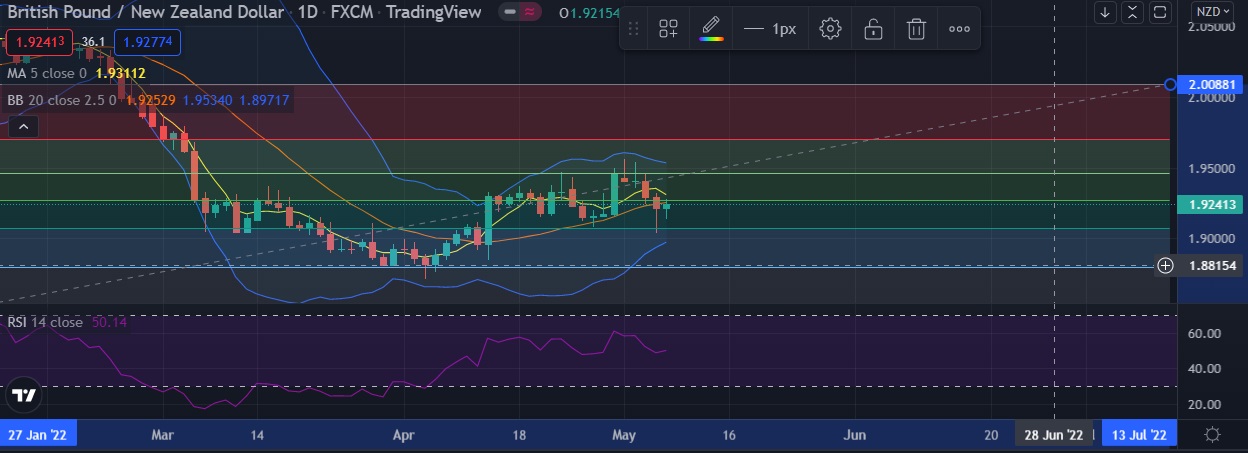
Task: Click the maximize chart pane icon
Action: pyautogui.click(x=1159, y=12)
